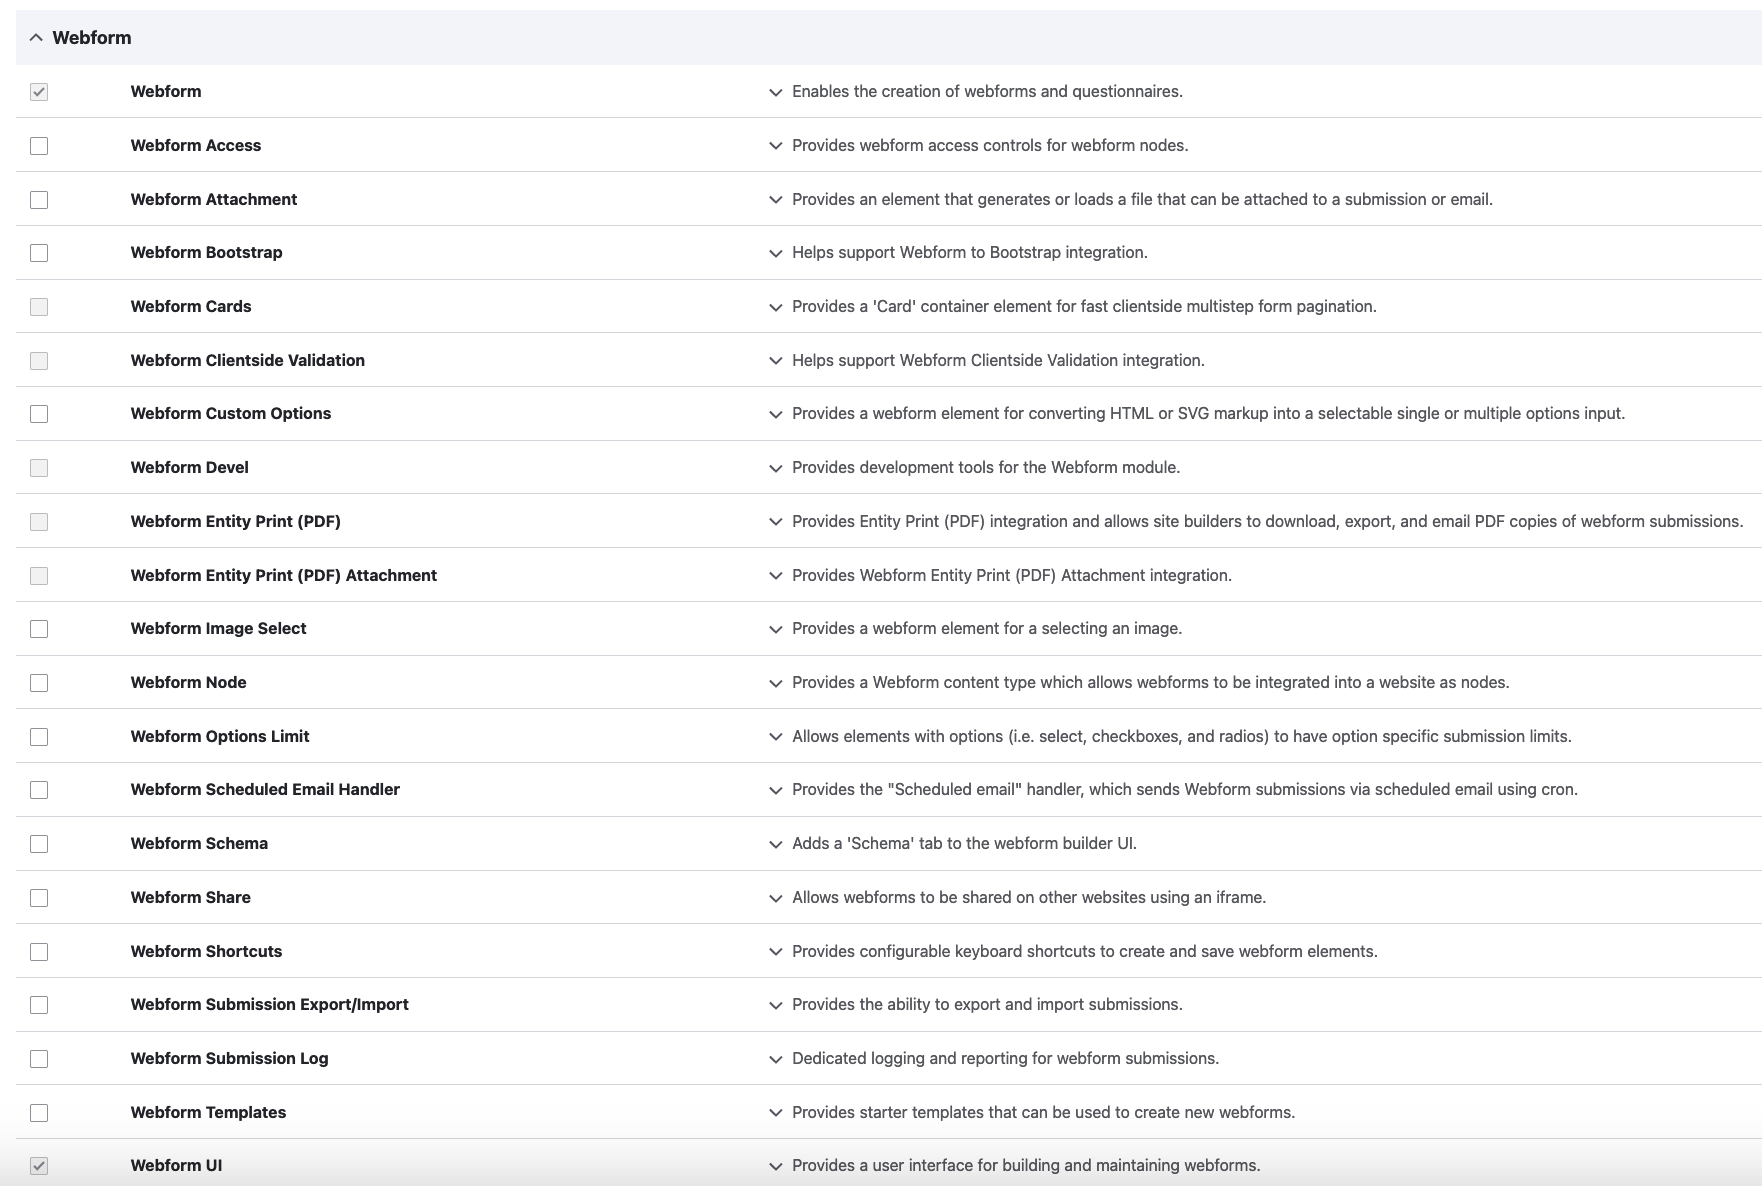Enable the Webform Options Limit checkbox
Viewport: 1762px width, 1186px height.
39,737
